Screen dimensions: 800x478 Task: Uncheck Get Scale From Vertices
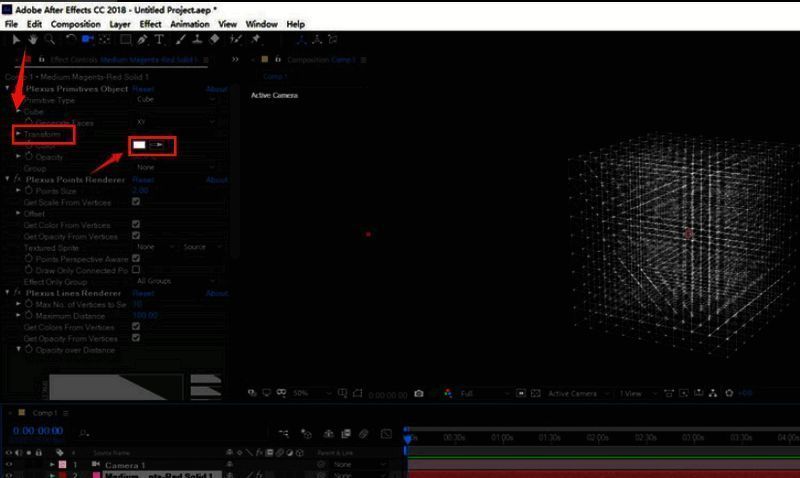pyautogui.click(x=136, y=202)
